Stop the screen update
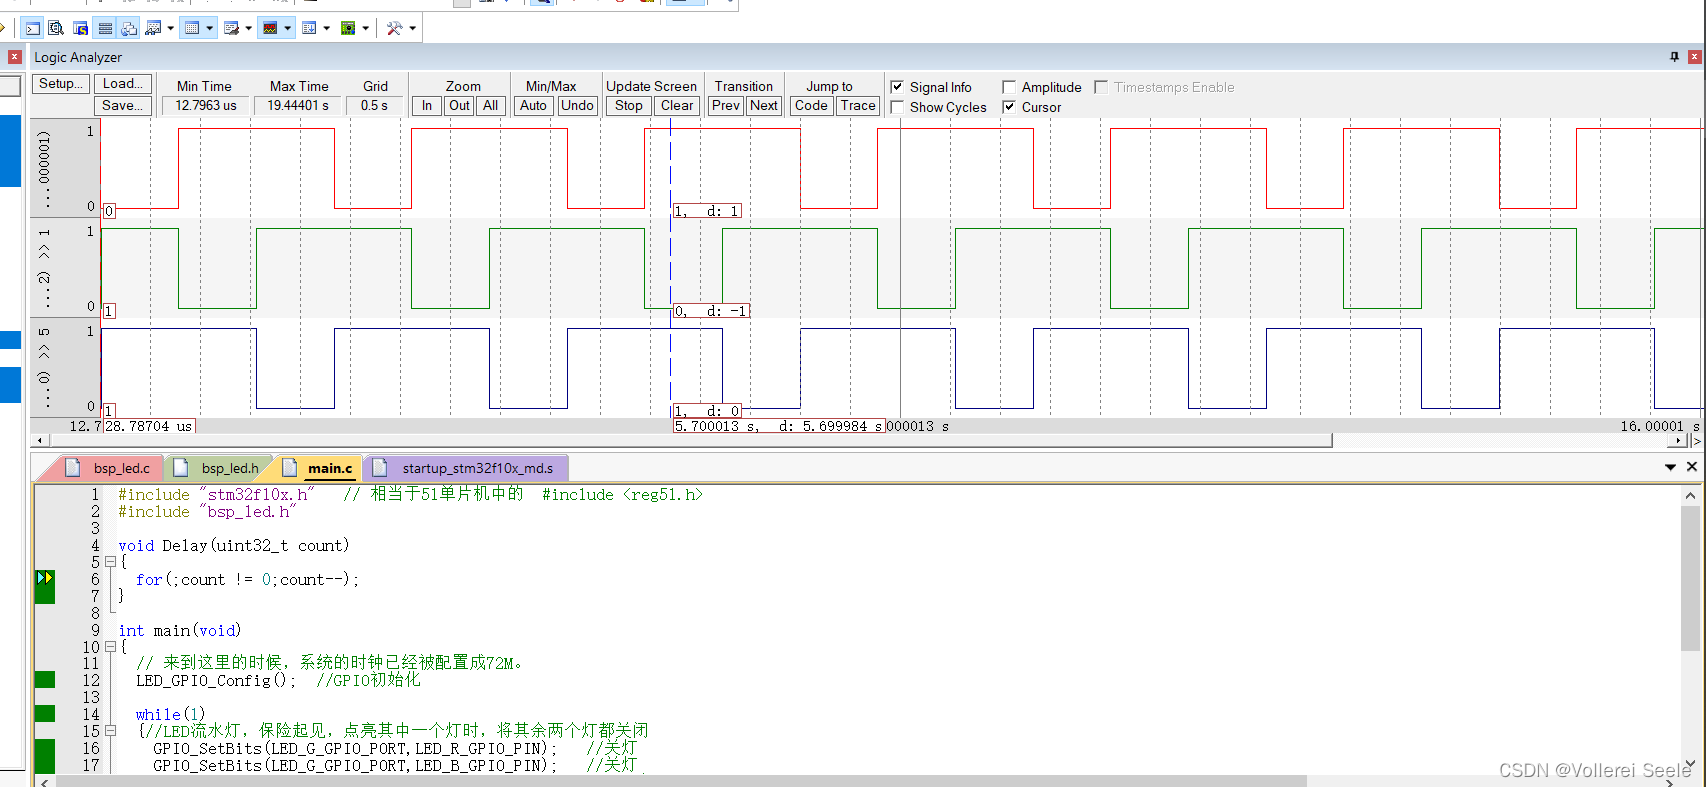 [629, 105]
